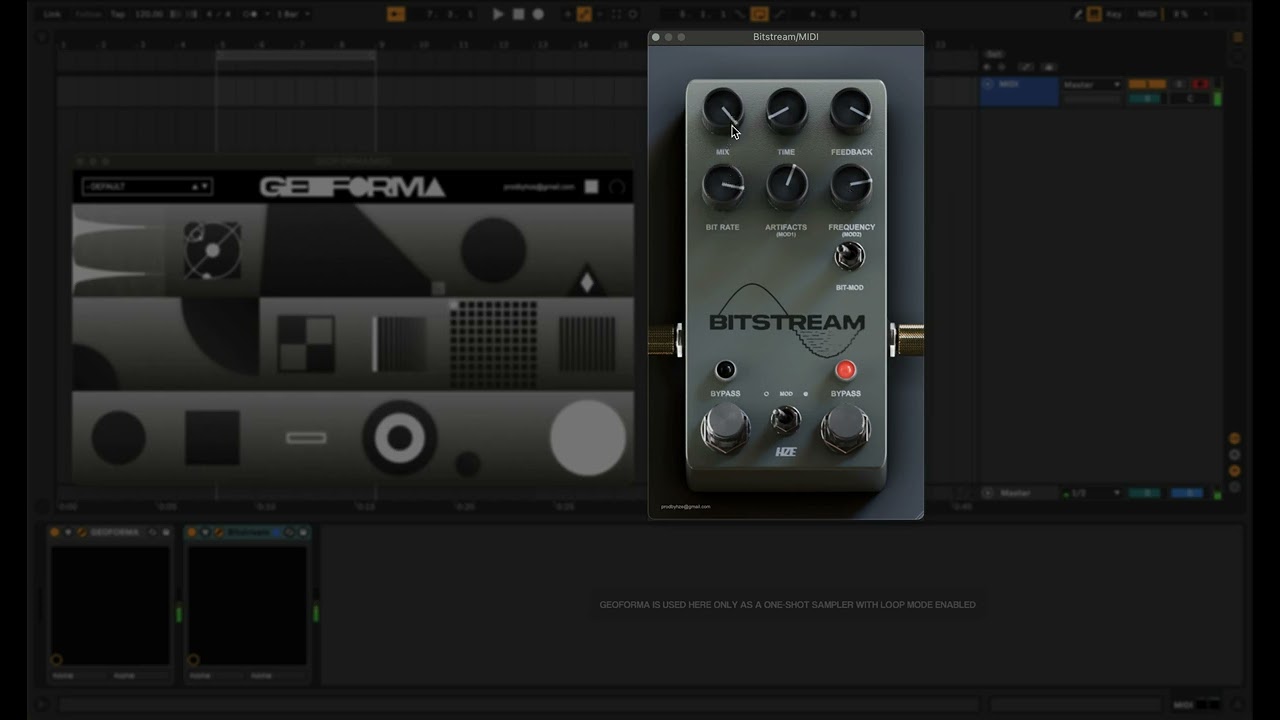Collapse the Bitstream device triangle

[205, 532]
